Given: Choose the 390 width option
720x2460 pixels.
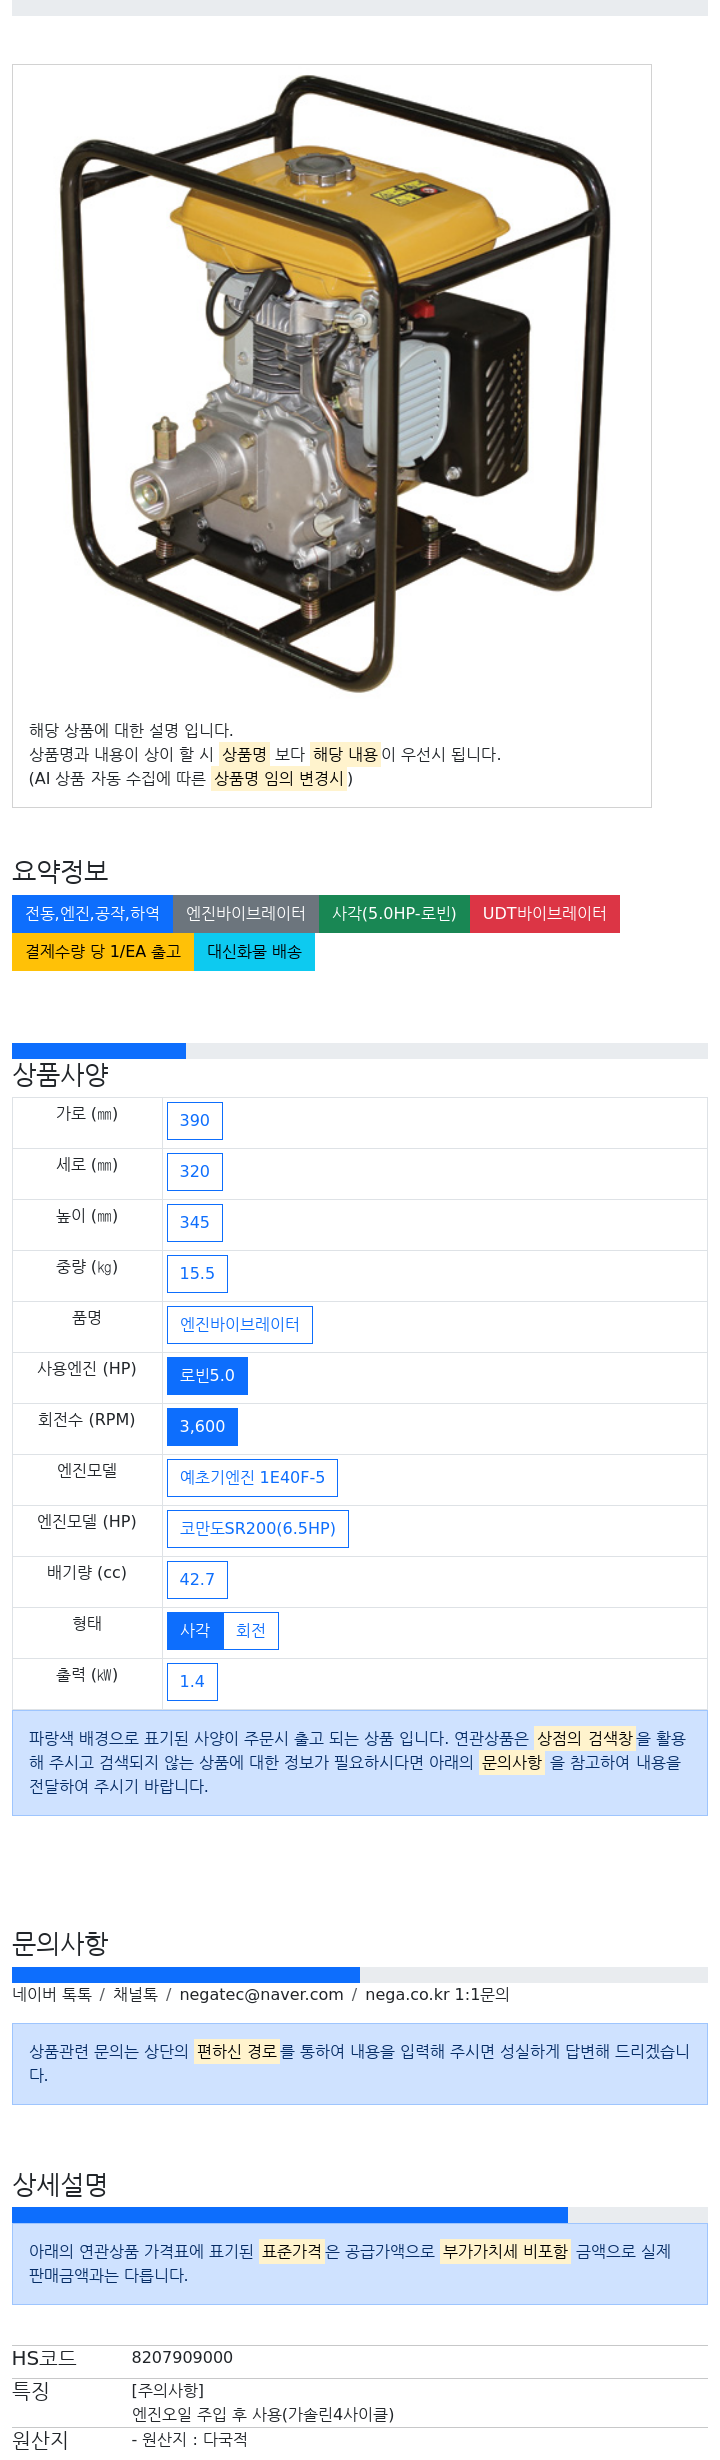Looking at the screenshot, I should point(195,1121).
